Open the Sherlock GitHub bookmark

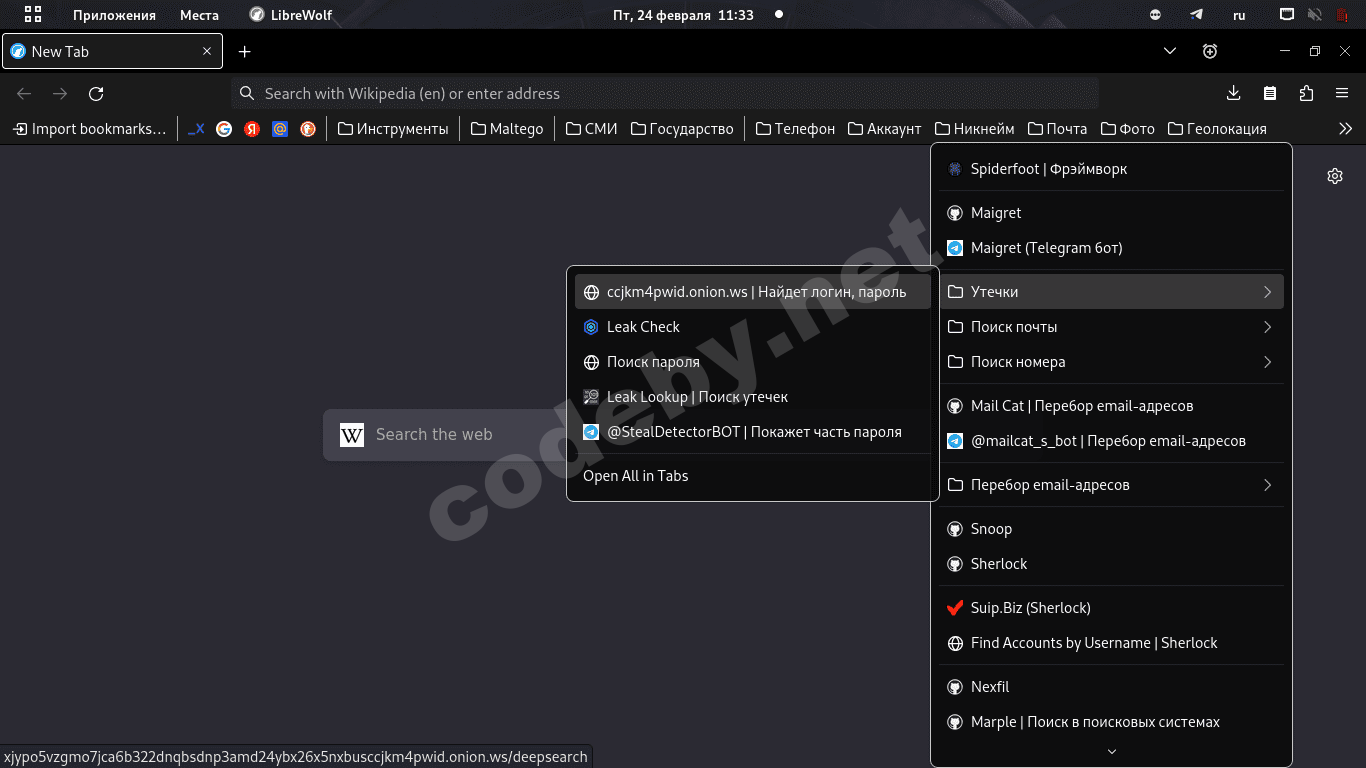(1111, 564)
